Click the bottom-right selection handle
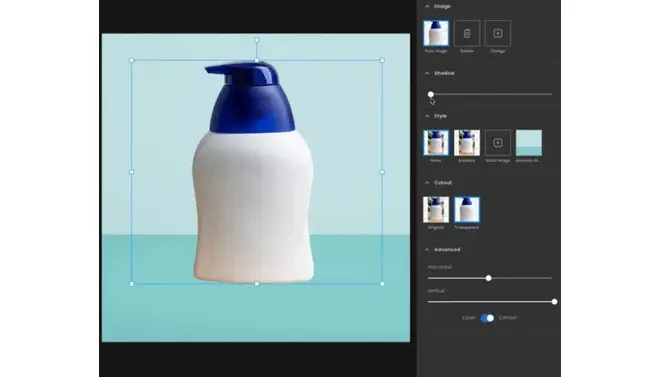660x377 pixels. click(382, 284)
